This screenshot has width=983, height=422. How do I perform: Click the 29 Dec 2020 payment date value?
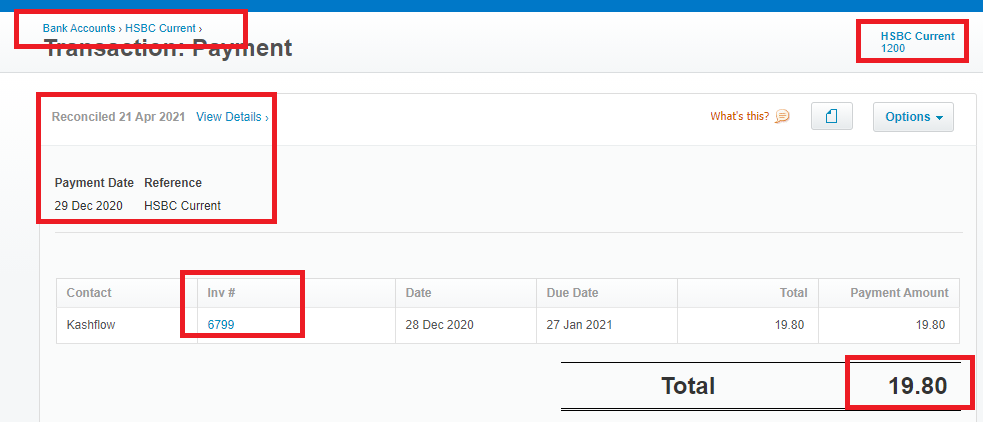click(88, 206)
